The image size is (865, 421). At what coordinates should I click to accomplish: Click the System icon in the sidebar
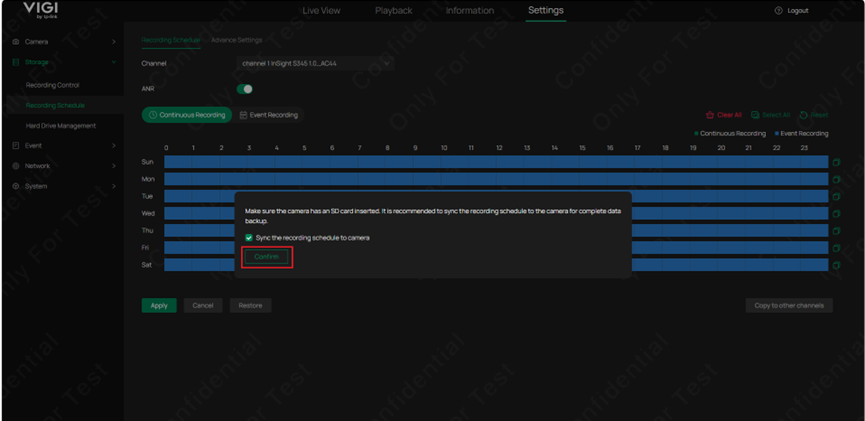click(x=15, y=186)
